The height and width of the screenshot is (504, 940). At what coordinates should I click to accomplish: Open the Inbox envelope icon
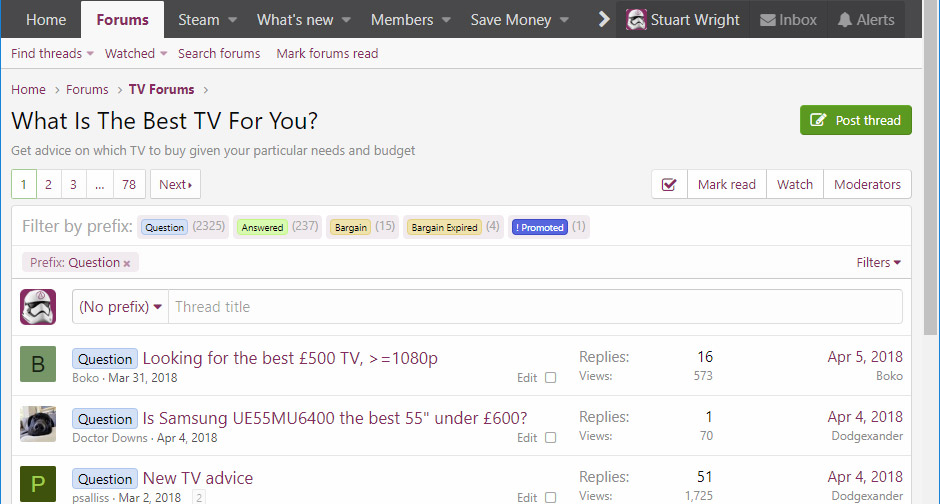tap(767, 20)
